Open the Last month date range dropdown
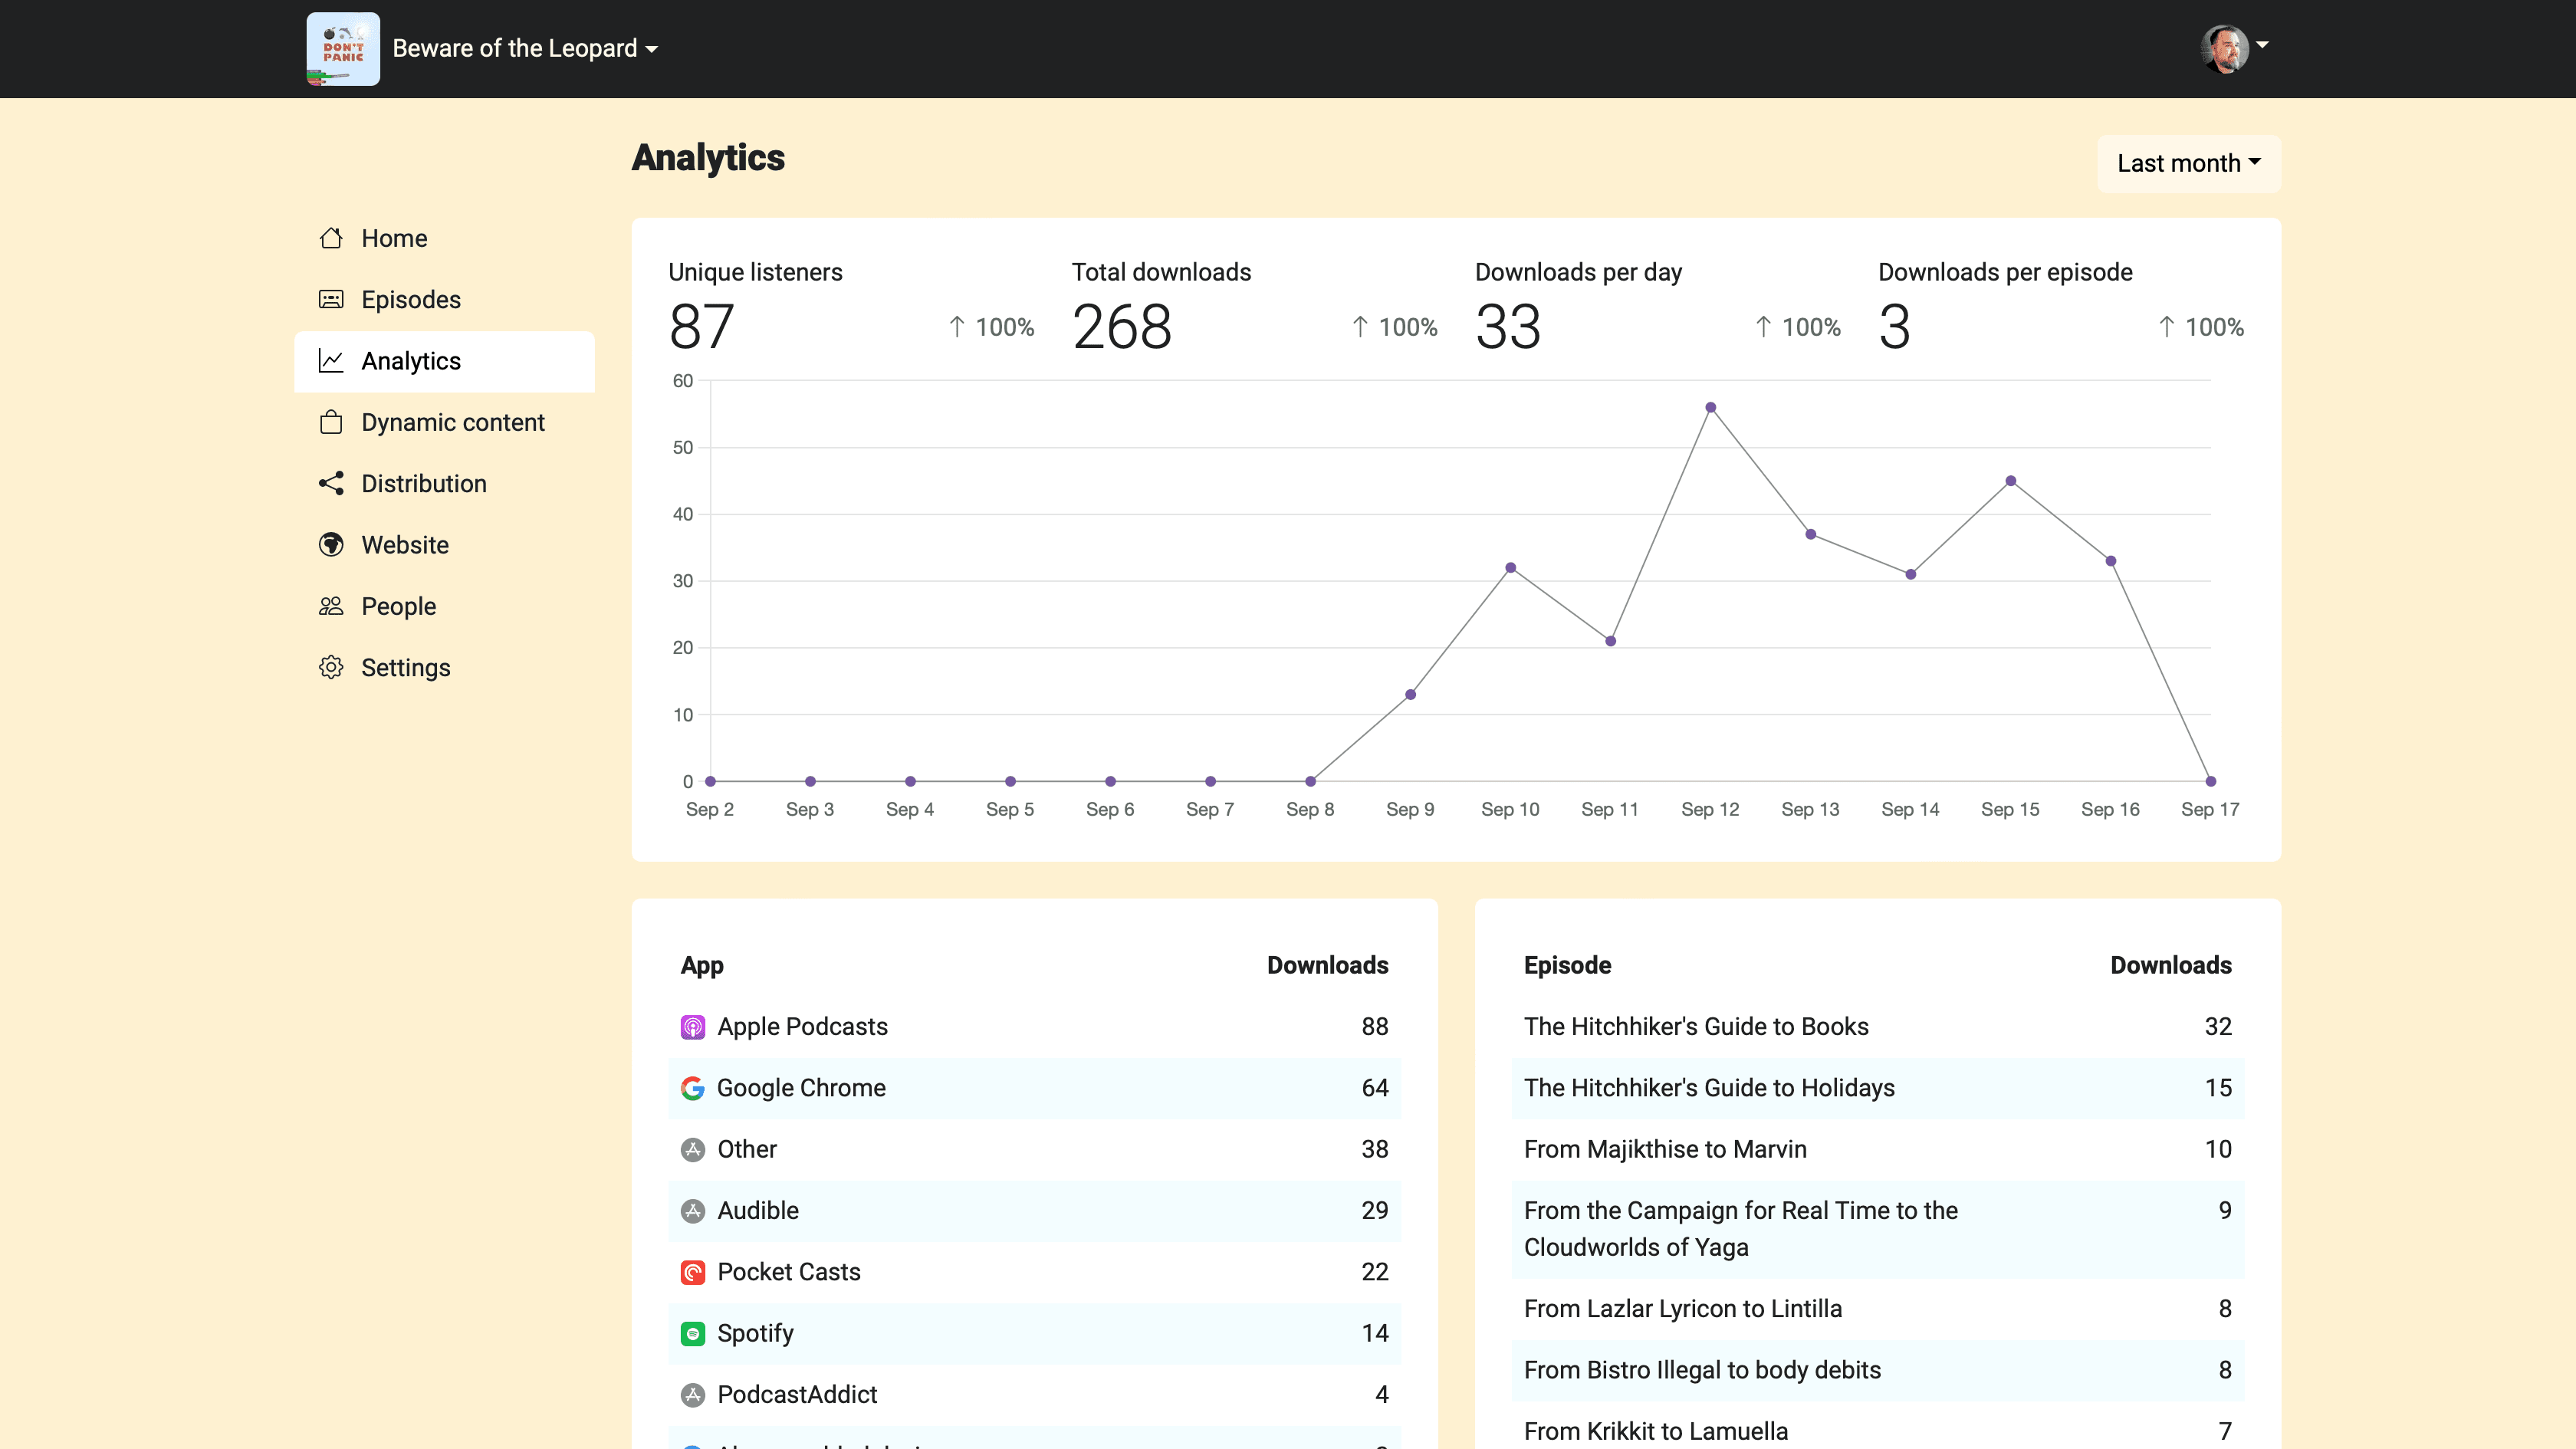 click(2188, 163)
